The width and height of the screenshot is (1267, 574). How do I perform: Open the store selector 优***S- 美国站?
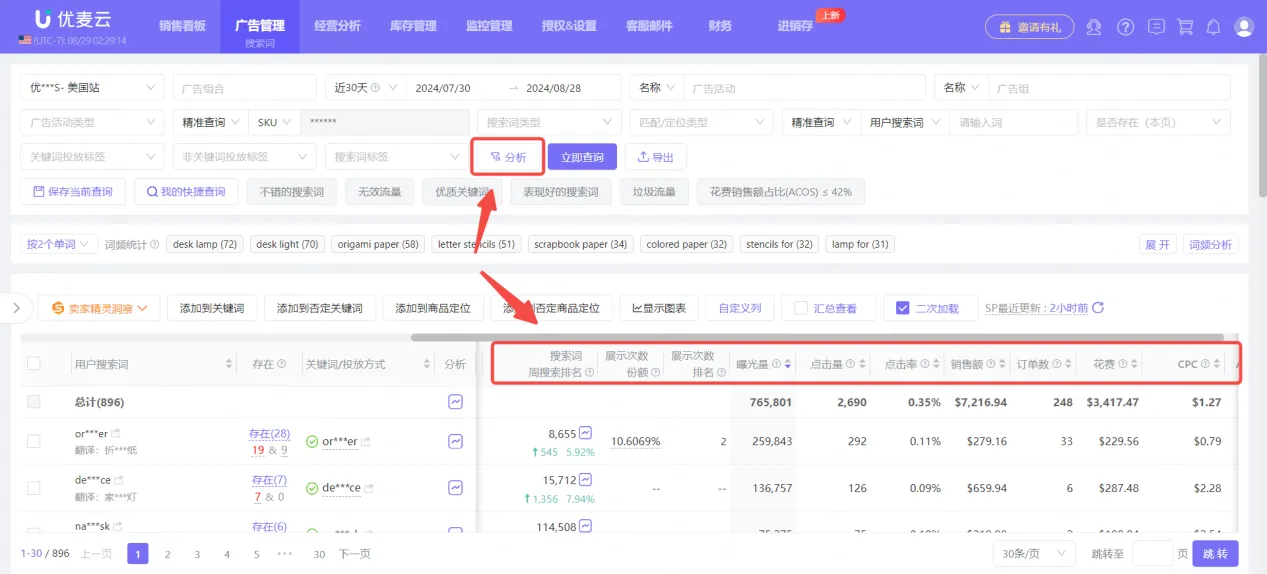pyautogui.click(x=92, y=88)
